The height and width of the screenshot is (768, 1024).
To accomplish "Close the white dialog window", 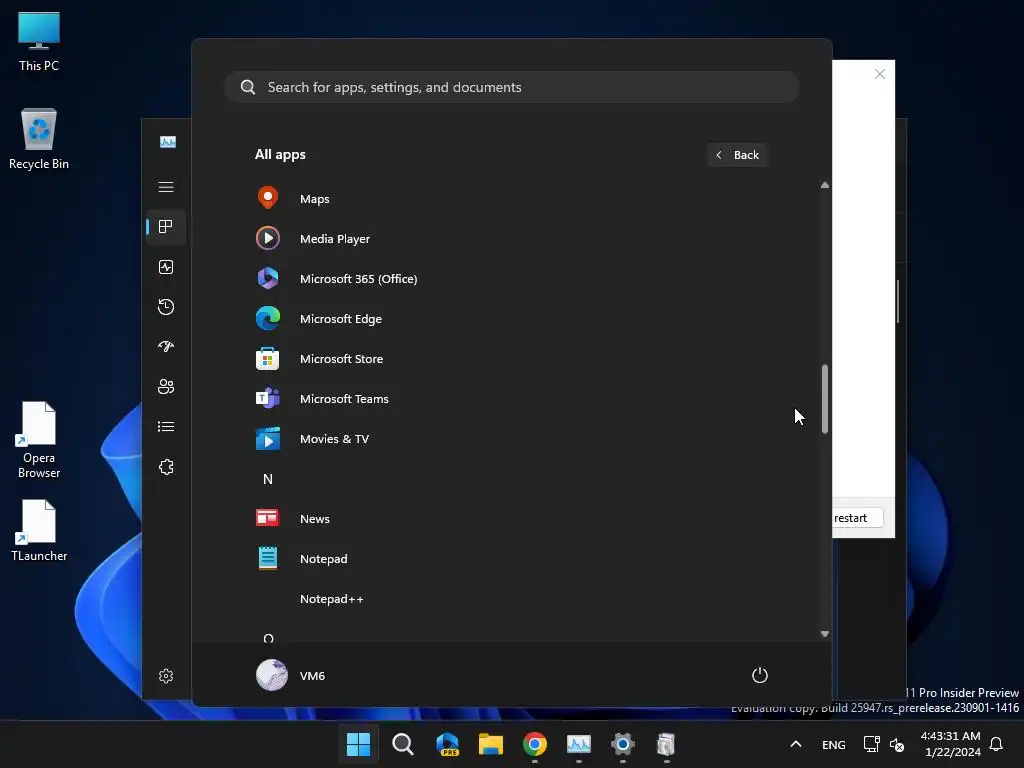I will click(880, 74).
